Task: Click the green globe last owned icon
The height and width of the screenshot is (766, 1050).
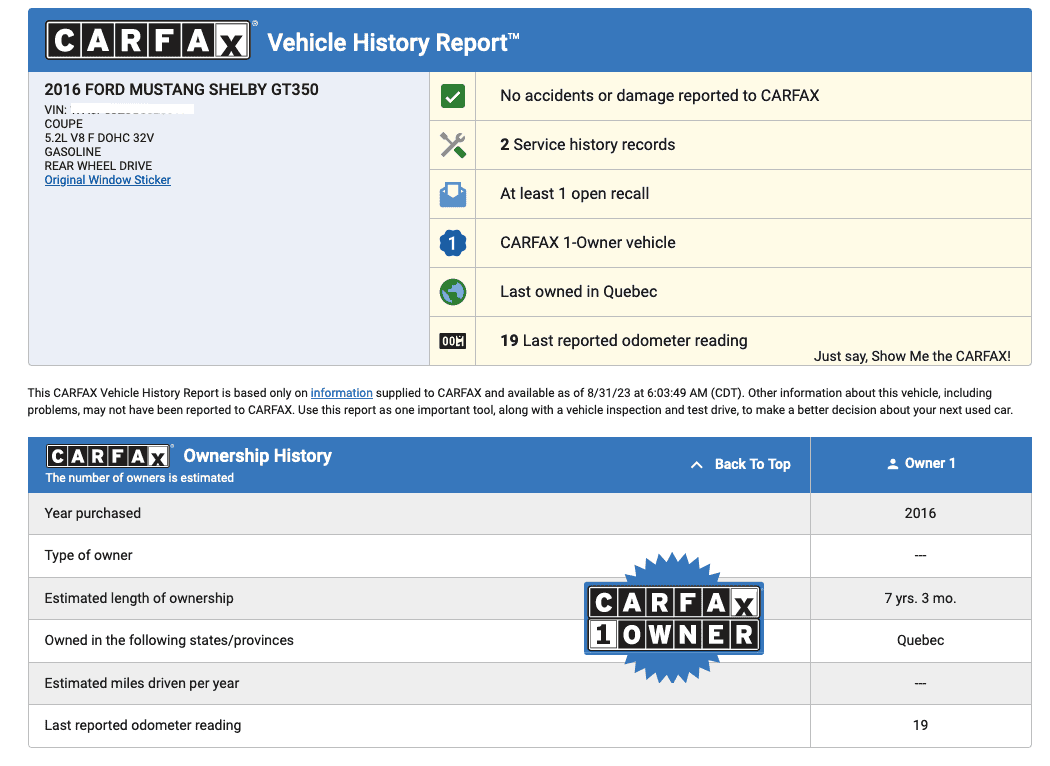Action: click(453, 292)
